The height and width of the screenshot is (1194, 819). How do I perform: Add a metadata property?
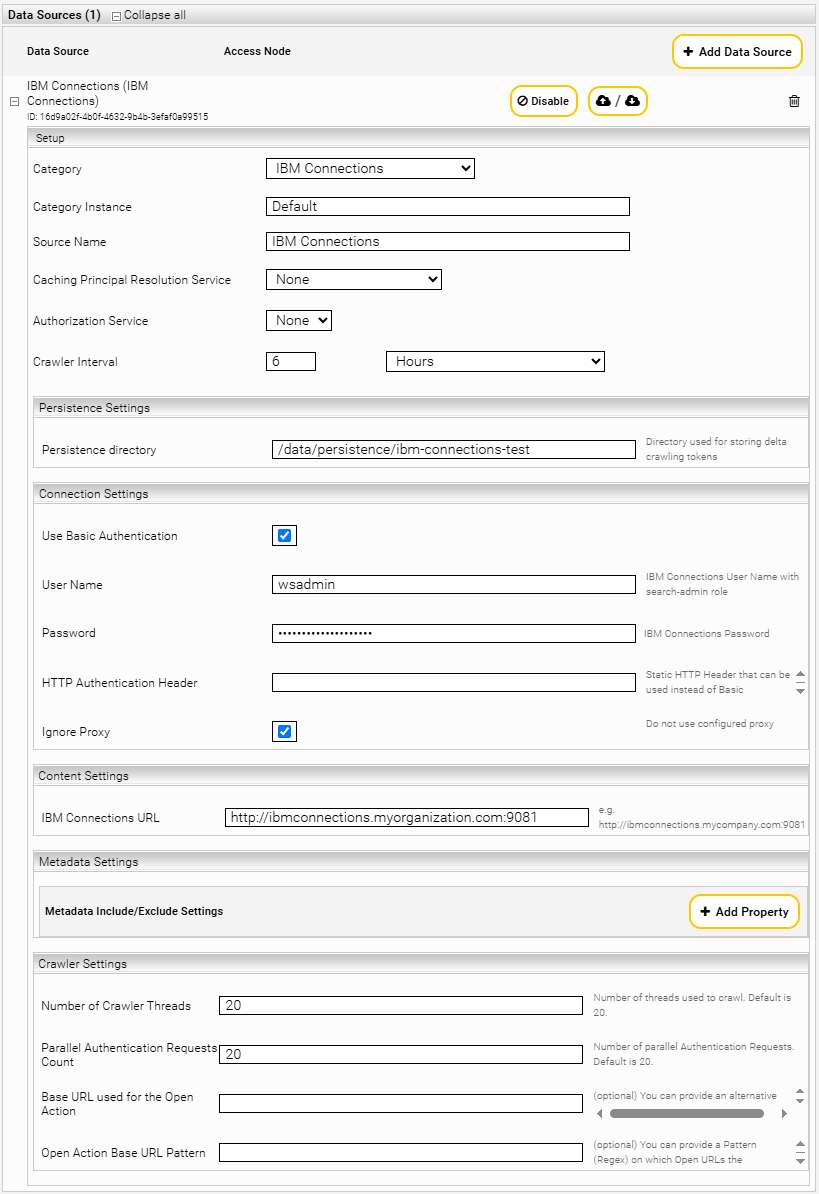(x=744, y=911)
